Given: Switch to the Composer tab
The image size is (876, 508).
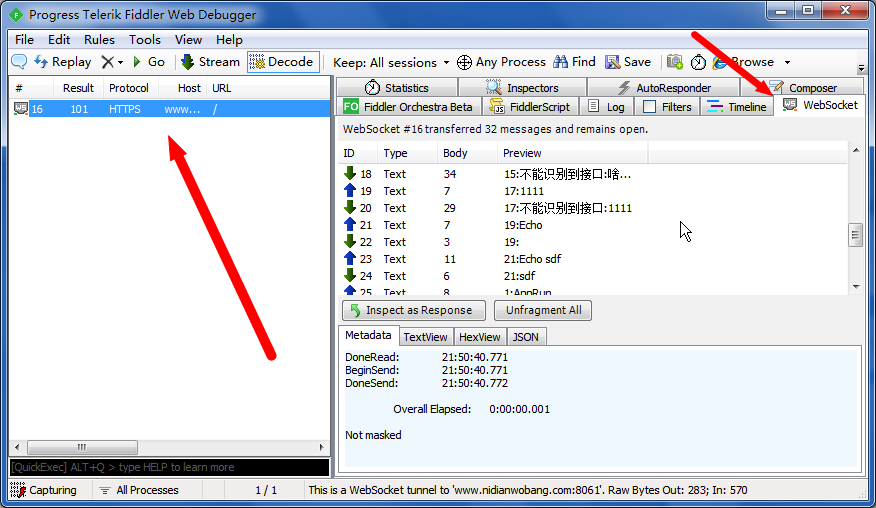Looking at the screenshot, I should pos(803,88).
